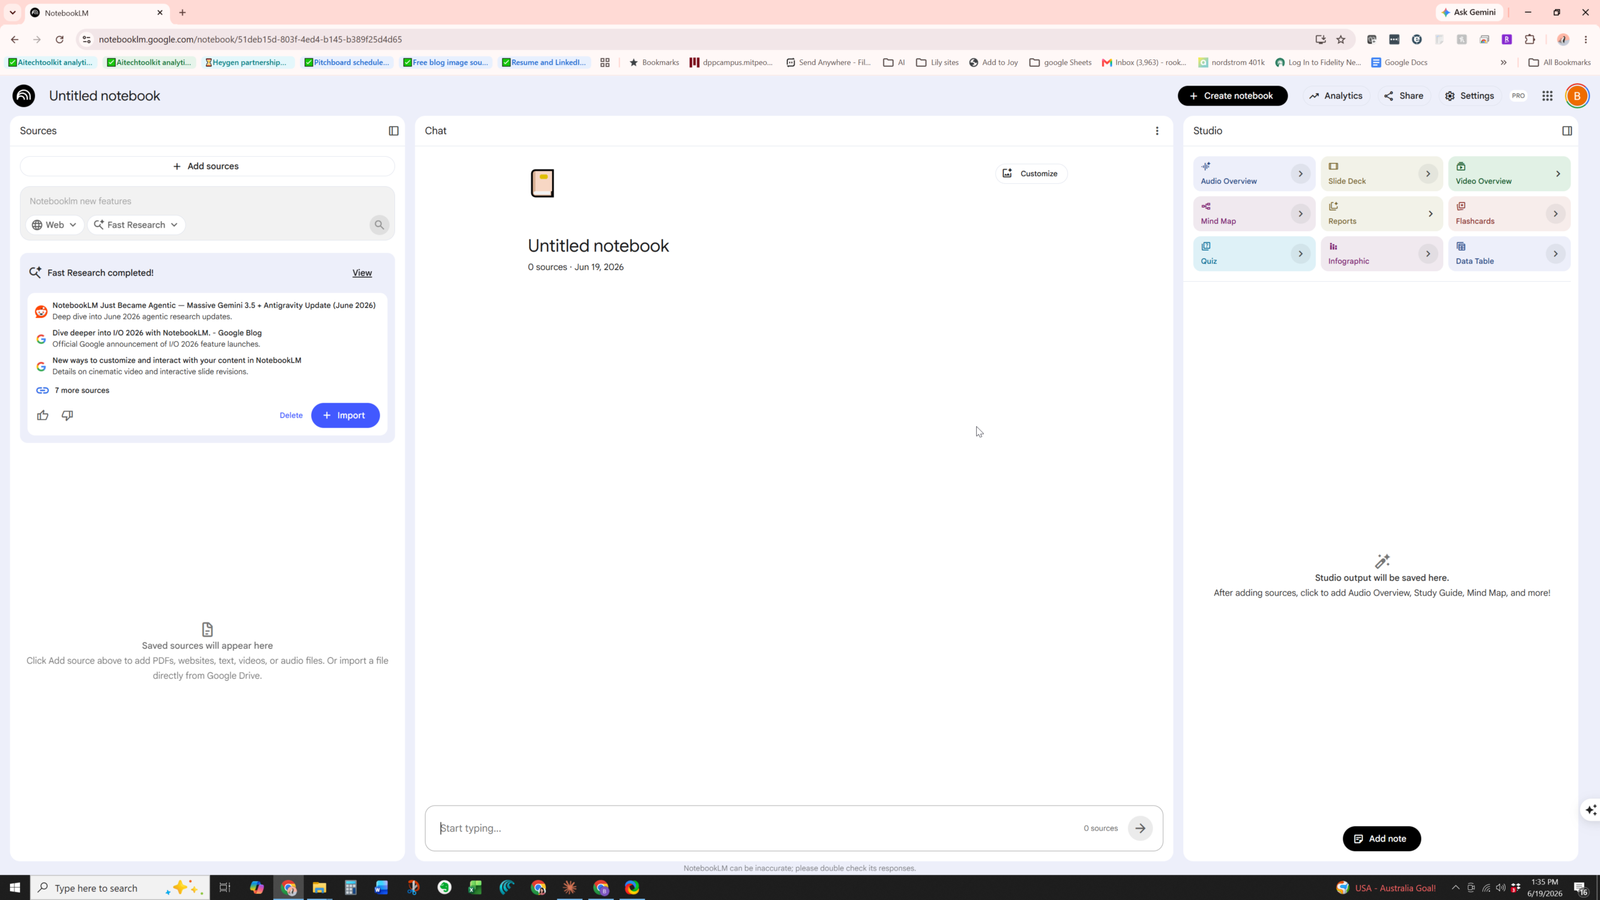Customize the chat
The width and height of the screenshot is (1600, 900).
click(x=1030, y=174)
